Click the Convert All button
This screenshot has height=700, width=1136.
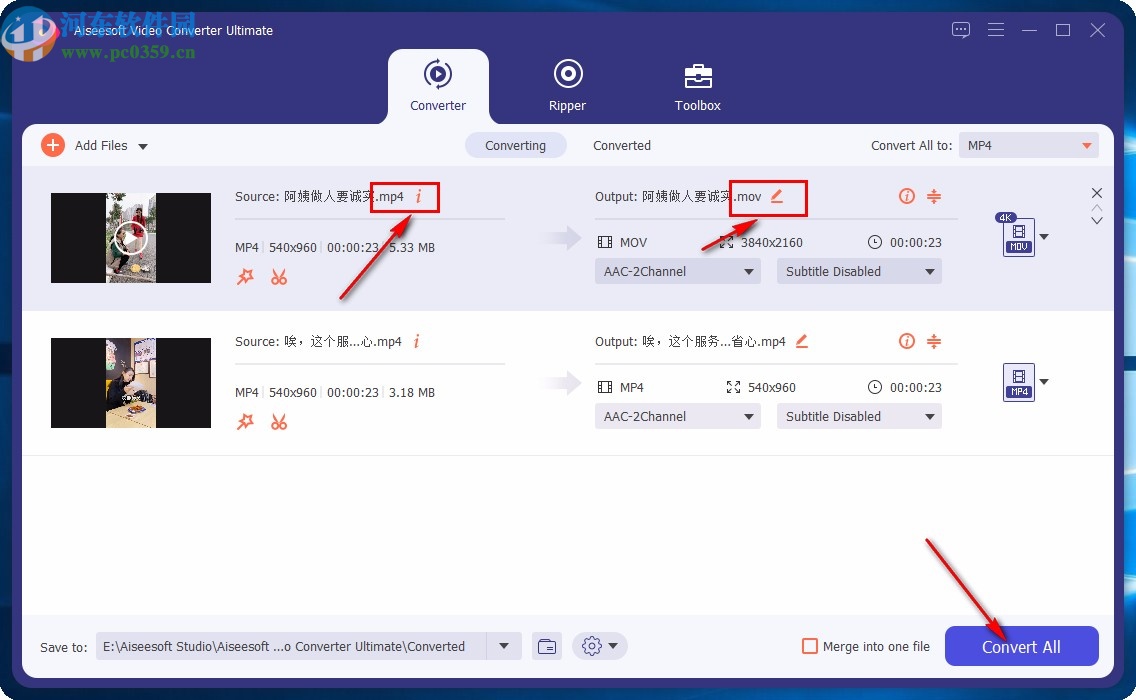click(1021, 646)
